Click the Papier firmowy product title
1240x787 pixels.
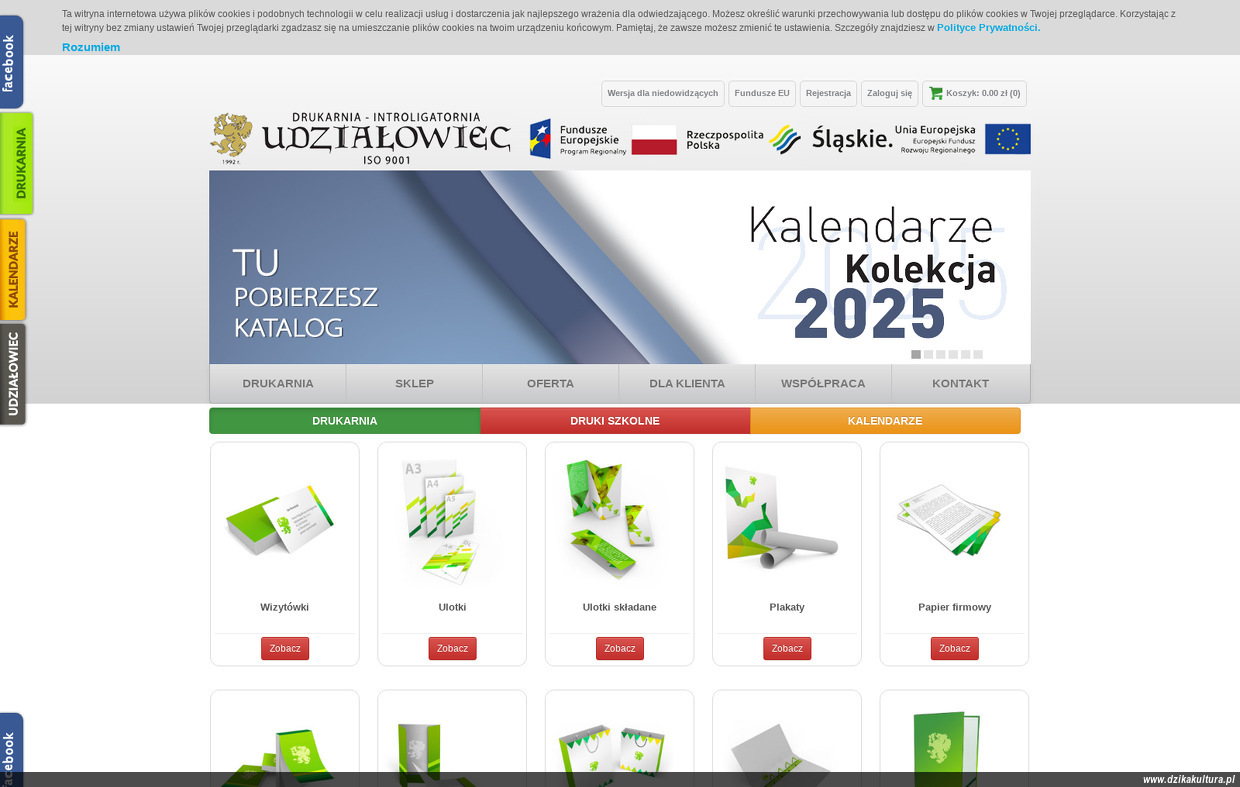[954, 607]
